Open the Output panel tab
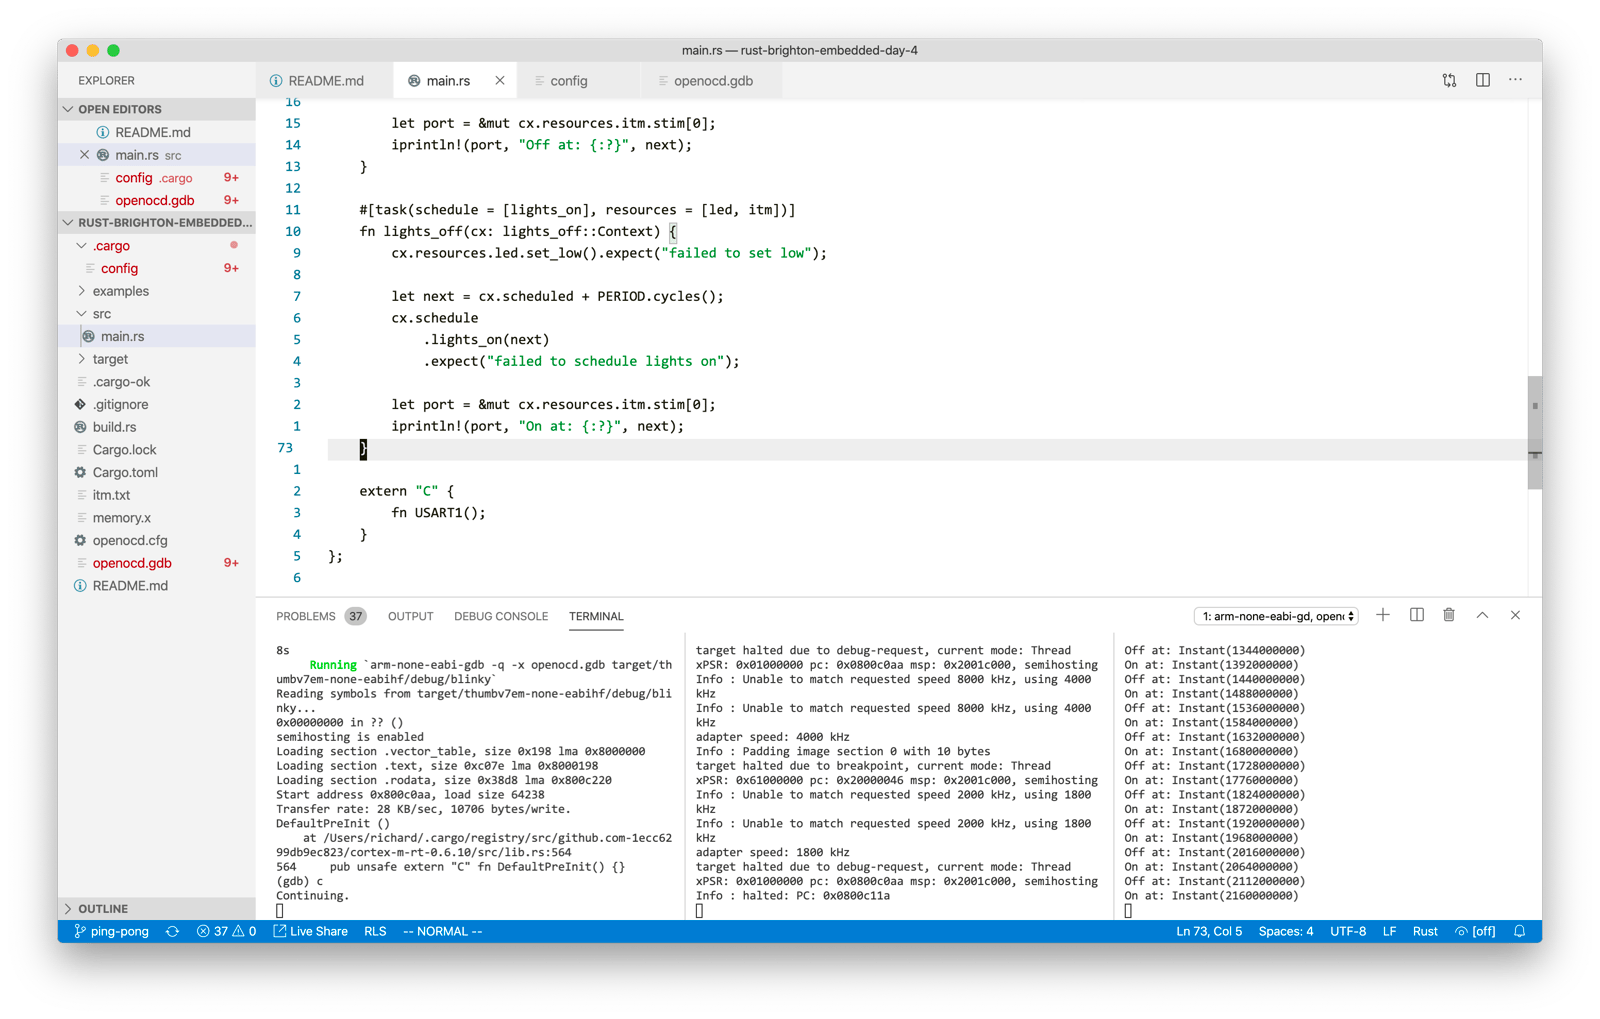 pyautogui.click(x=410, y=616)
